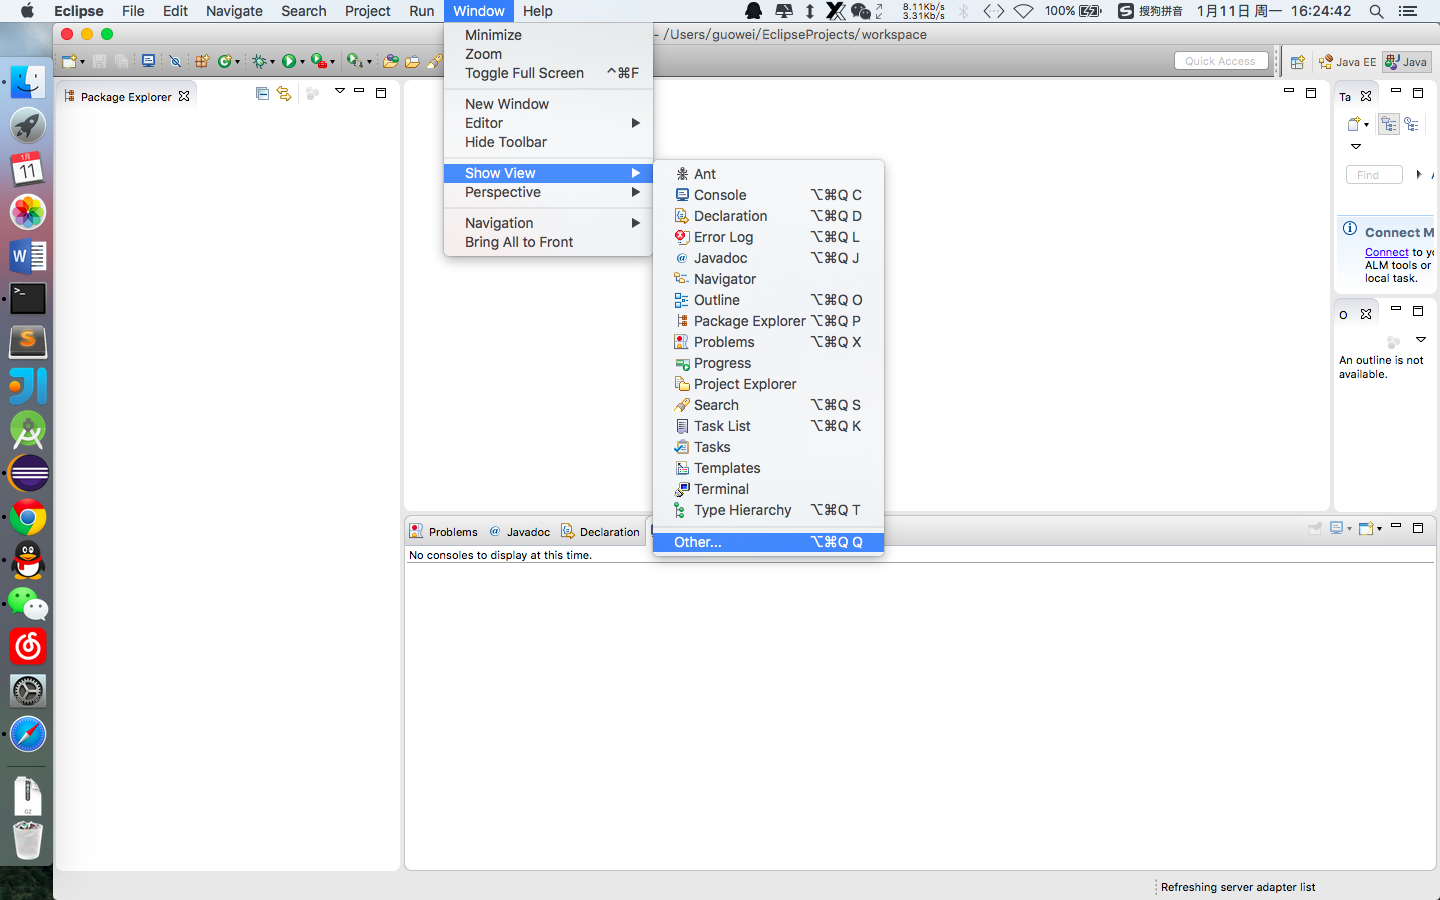
Task: Choose Project Explorer from Show View
Action: [768, 384]
